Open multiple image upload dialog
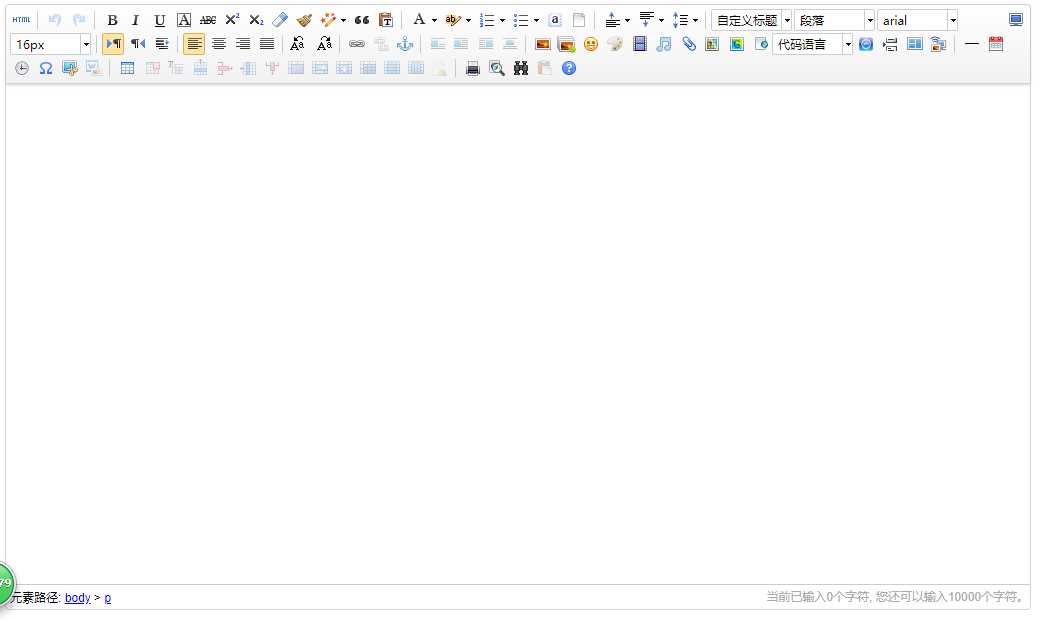Screen dimensions: 1040x620 click(x=566, y=44)
